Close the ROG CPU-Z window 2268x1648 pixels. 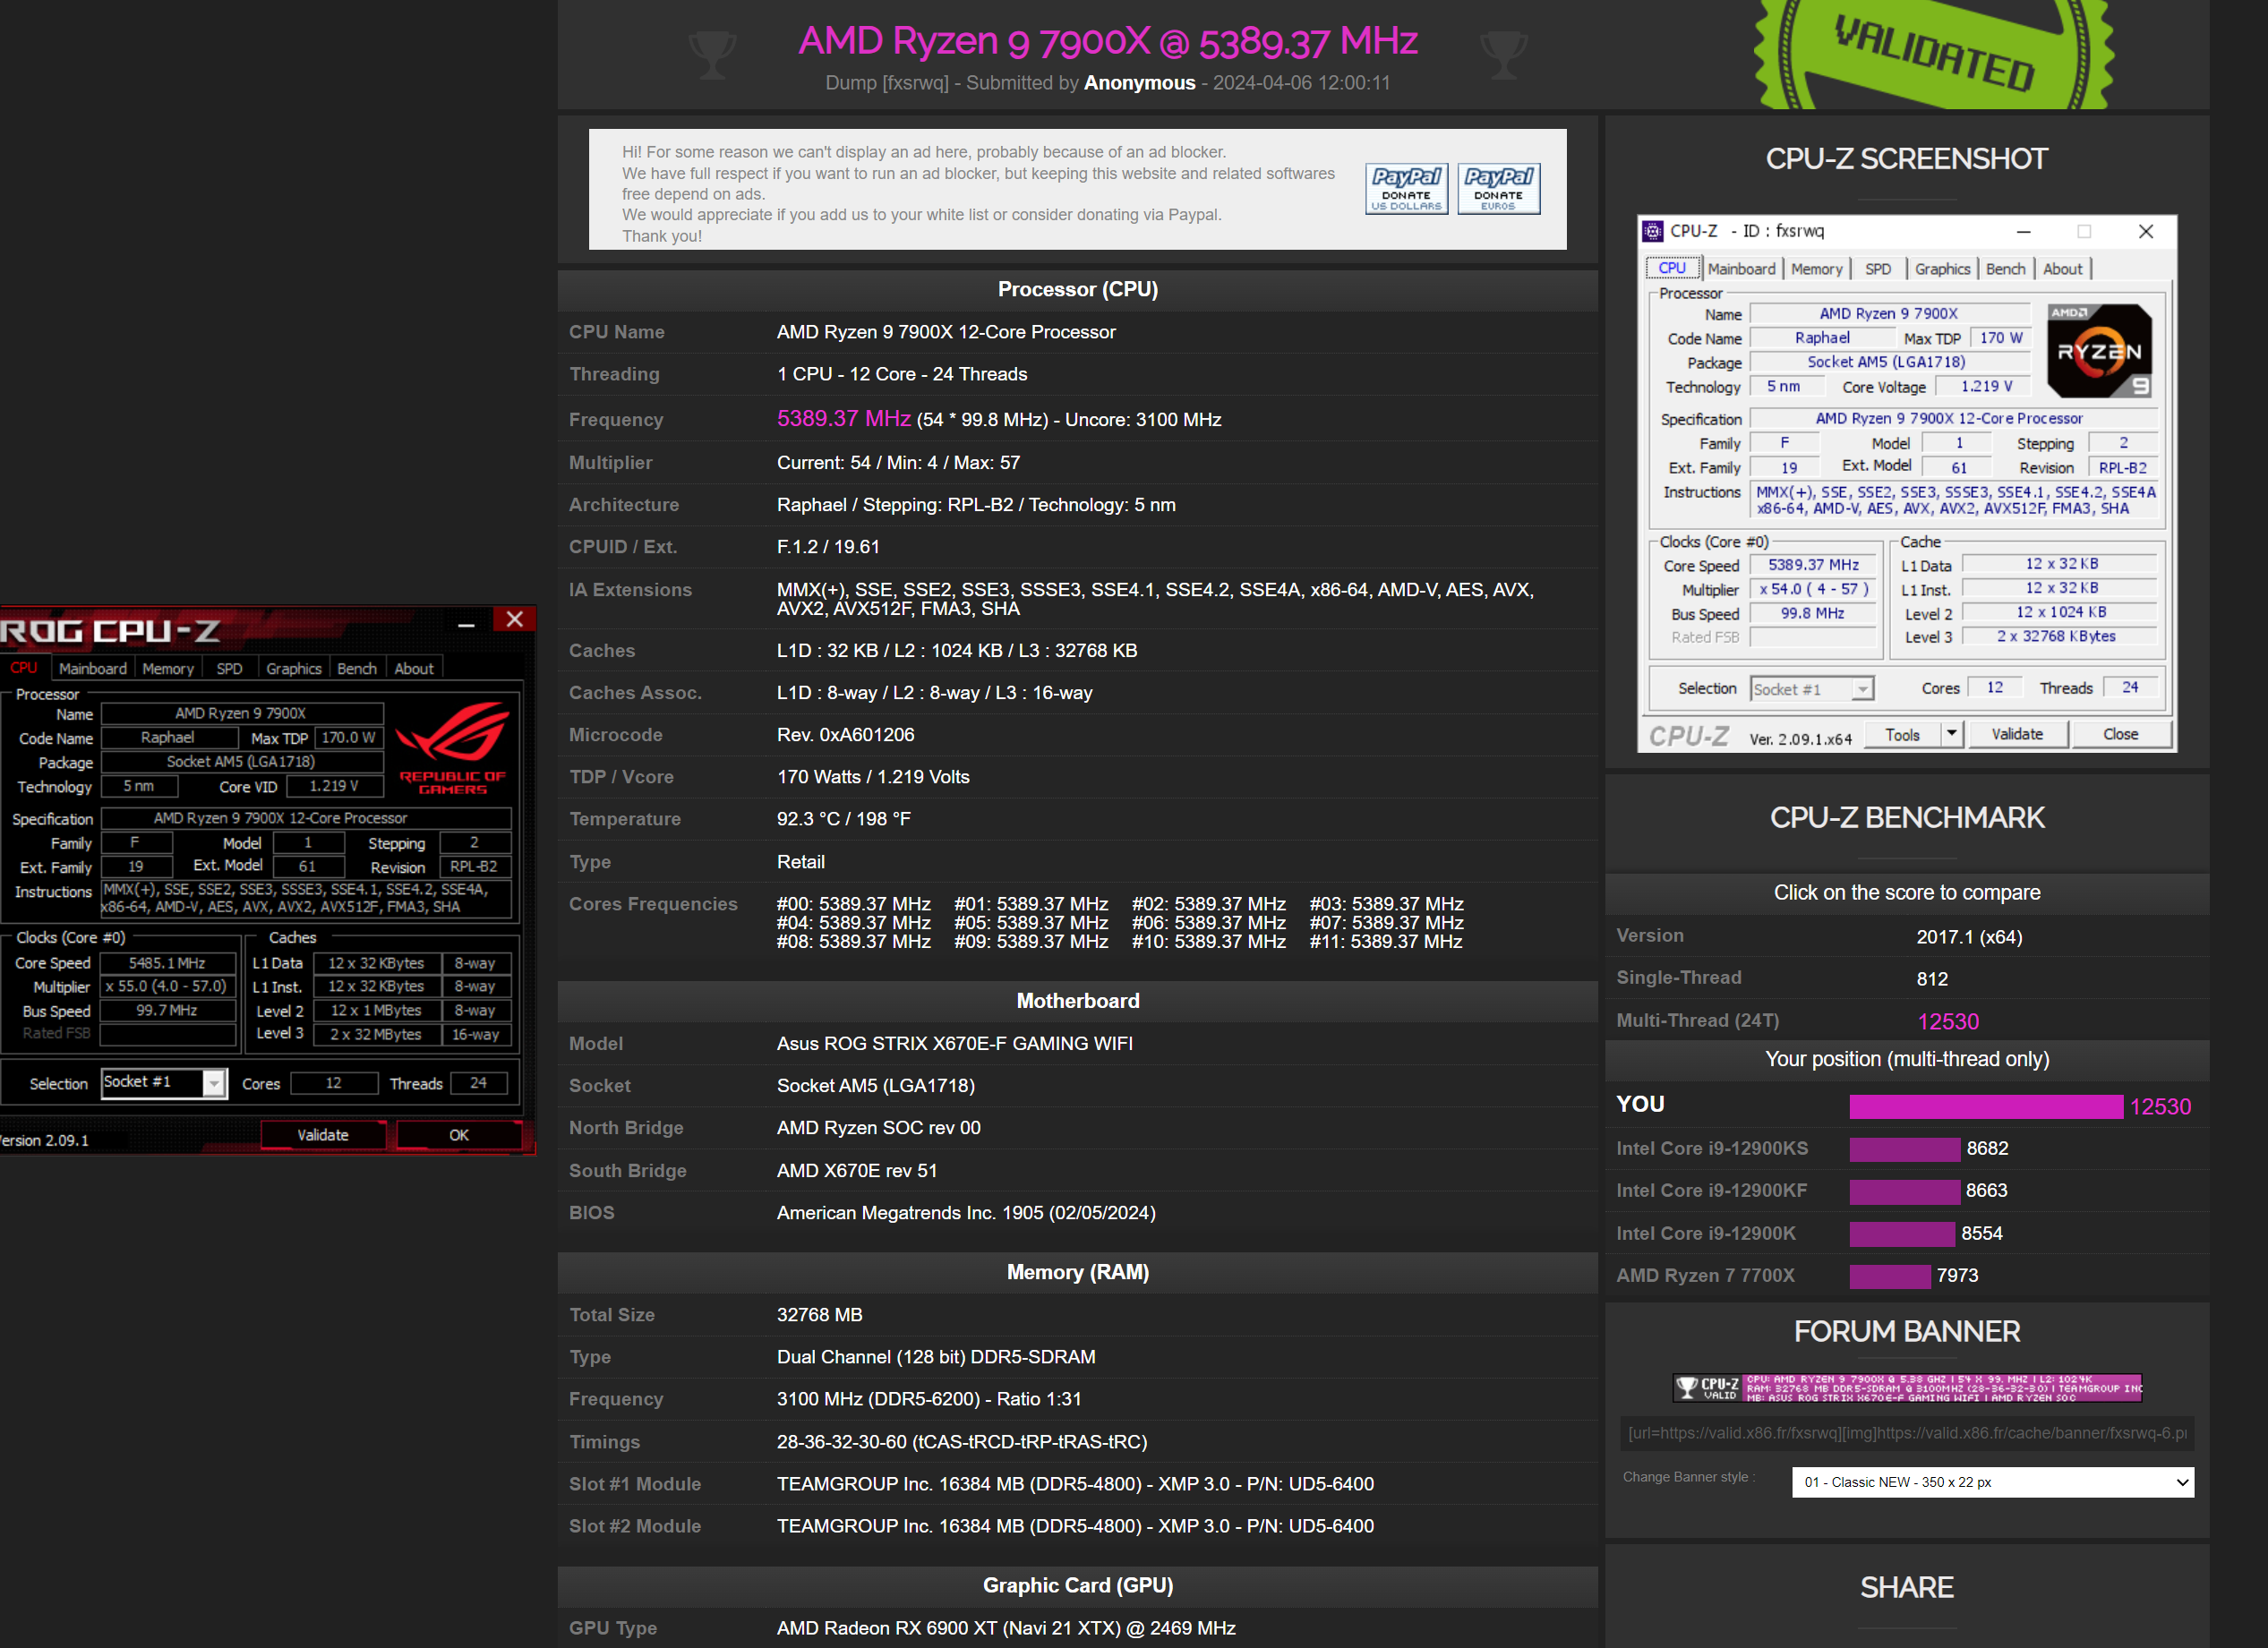pyautogui.click(x=514, y=619)
